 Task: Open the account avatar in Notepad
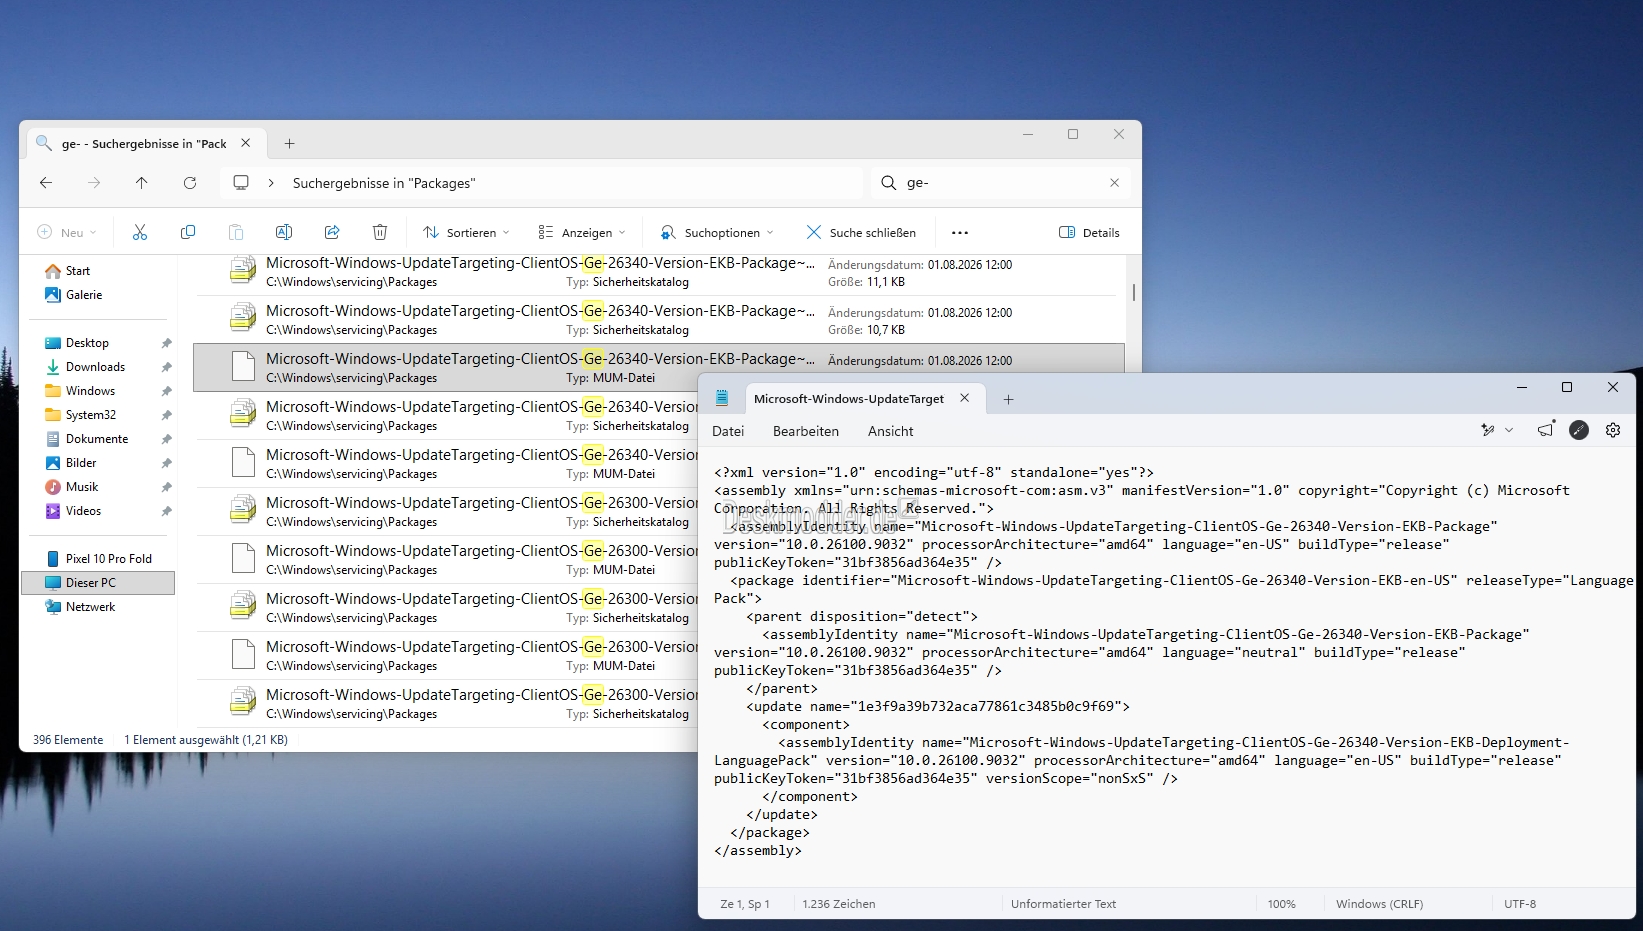point(1579,430)
